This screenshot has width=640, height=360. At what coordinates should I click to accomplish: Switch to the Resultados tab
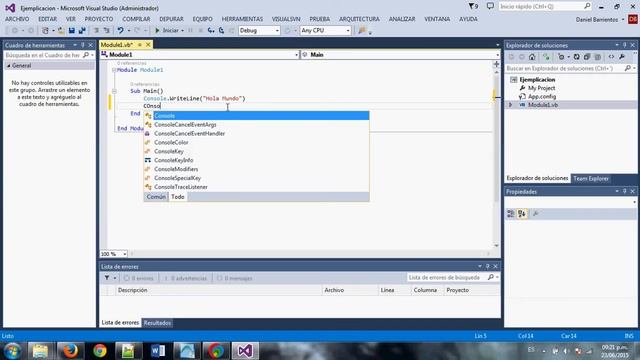tap(157, 323)
